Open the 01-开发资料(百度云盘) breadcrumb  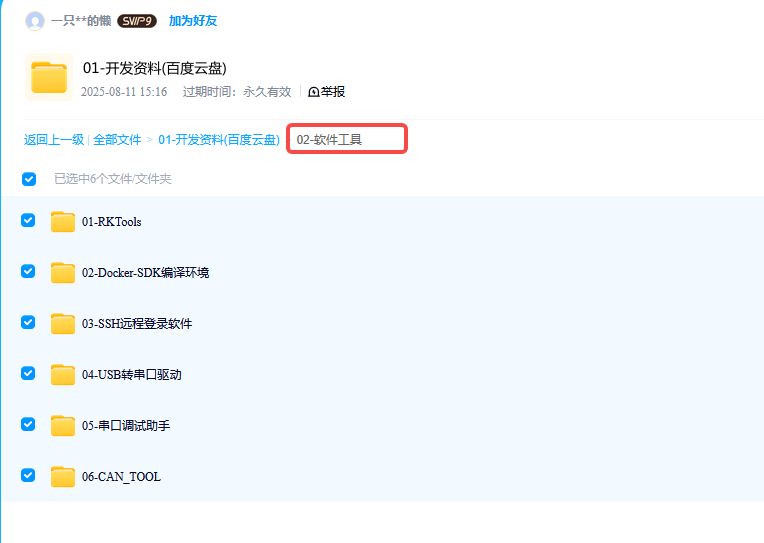pos(219,140)
